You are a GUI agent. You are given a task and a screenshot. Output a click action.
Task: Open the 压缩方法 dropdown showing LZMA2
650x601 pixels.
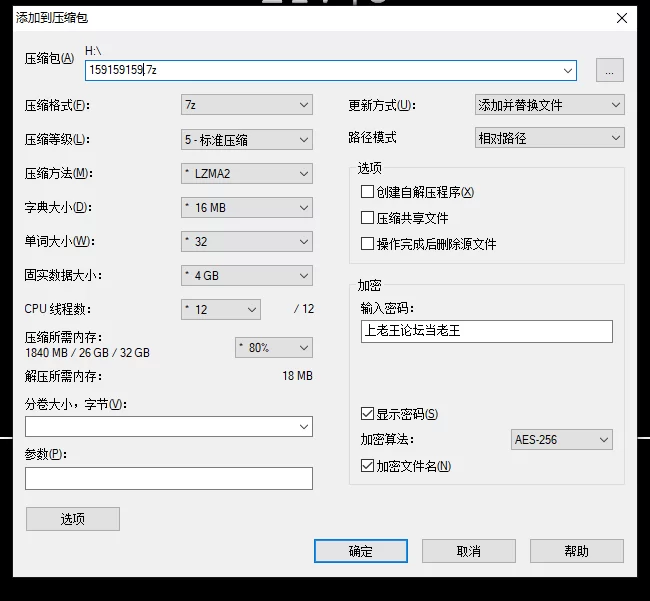click(x=247, y=174)
